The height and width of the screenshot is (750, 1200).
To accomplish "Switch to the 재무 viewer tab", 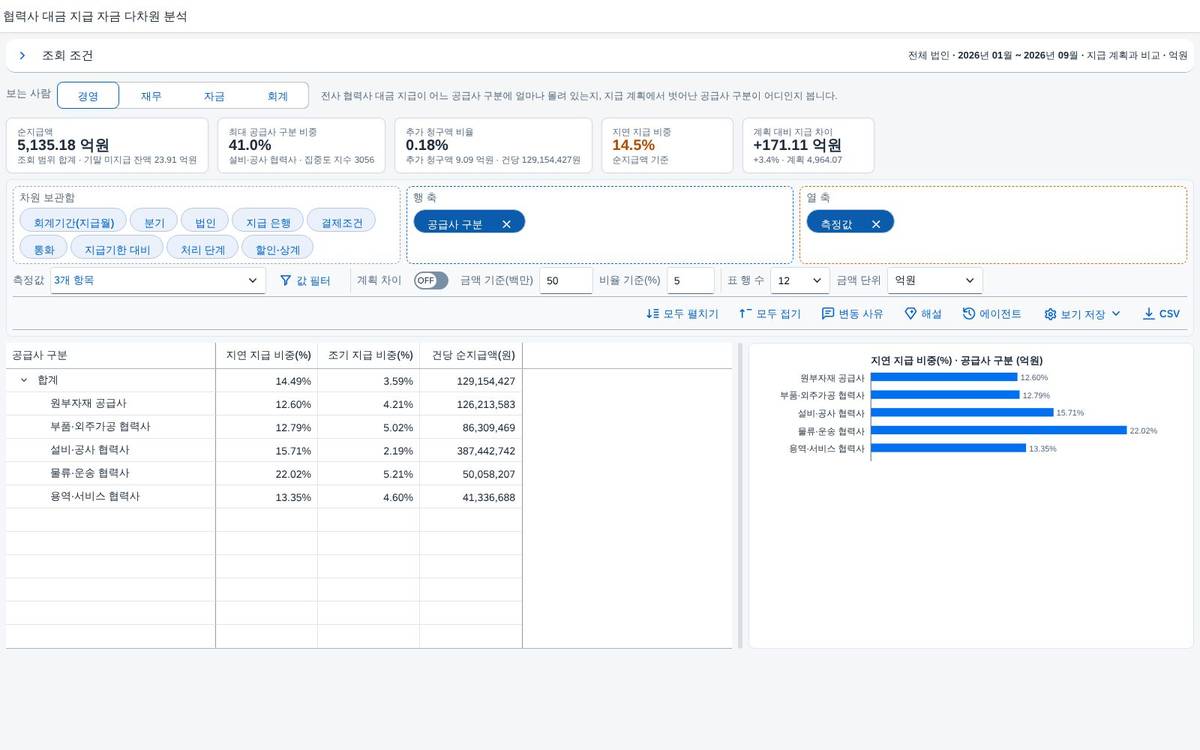I will (x=151, y=96).
